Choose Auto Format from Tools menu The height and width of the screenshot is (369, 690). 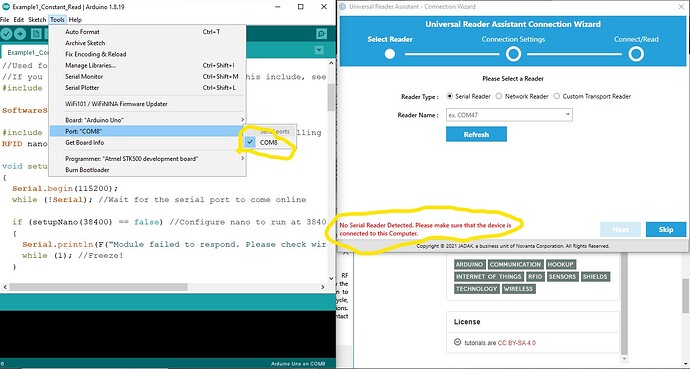tap(147, 32)
